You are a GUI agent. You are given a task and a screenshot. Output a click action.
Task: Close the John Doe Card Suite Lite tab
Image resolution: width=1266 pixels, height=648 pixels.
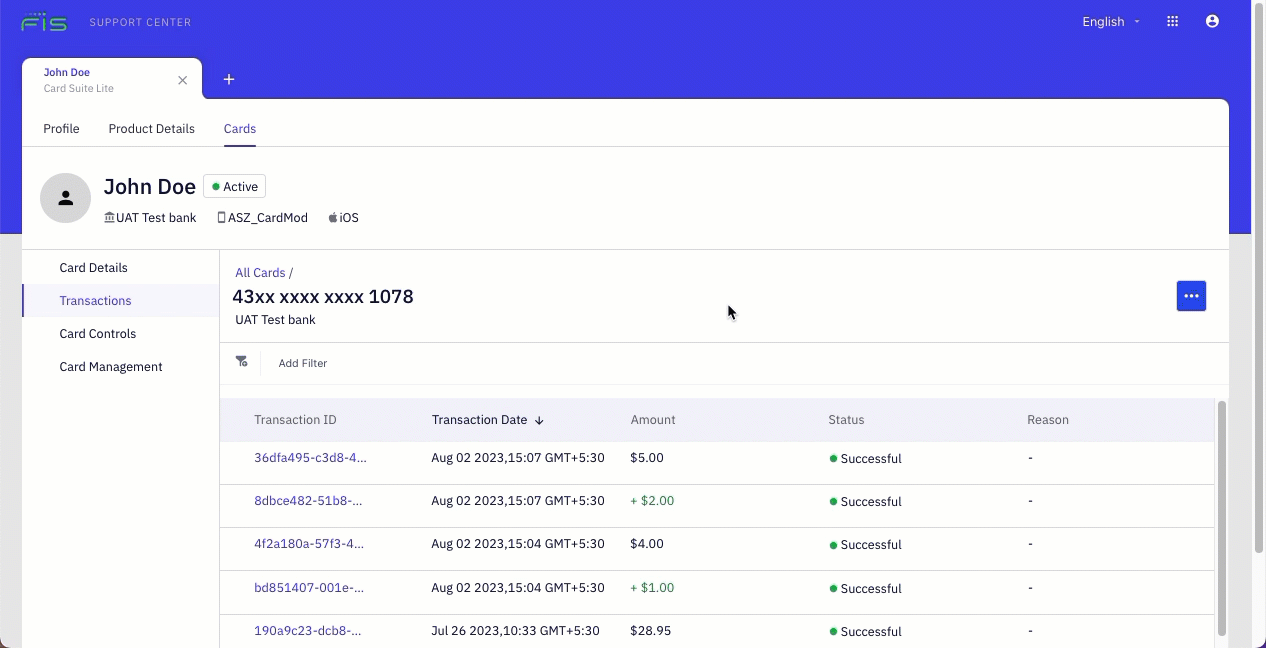coord(183,80)
